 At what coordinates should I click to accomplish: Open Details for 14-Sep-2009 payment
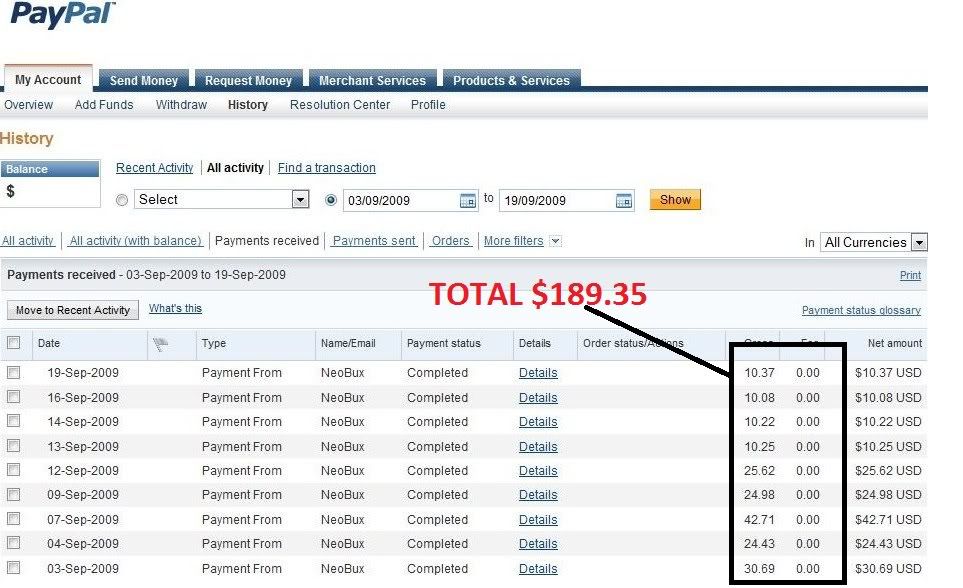tap(538, 421)
